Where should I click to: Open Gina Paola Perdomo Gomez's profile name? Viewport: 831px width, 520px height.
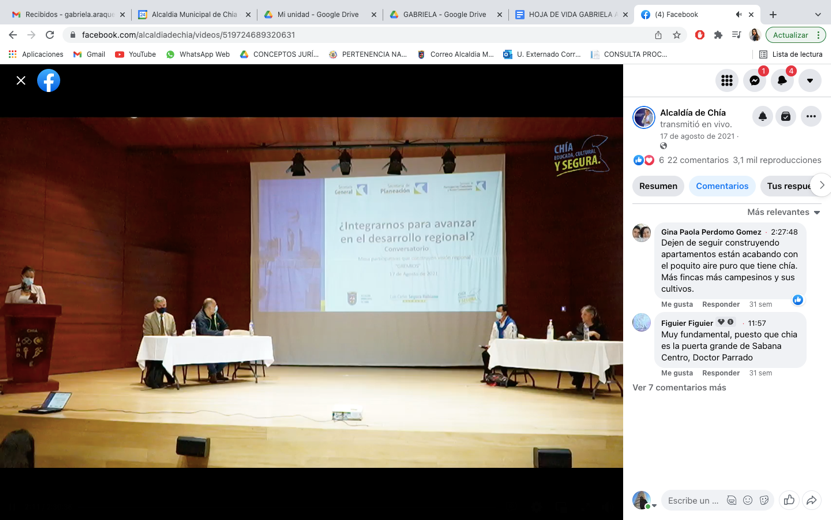point(711,232)
